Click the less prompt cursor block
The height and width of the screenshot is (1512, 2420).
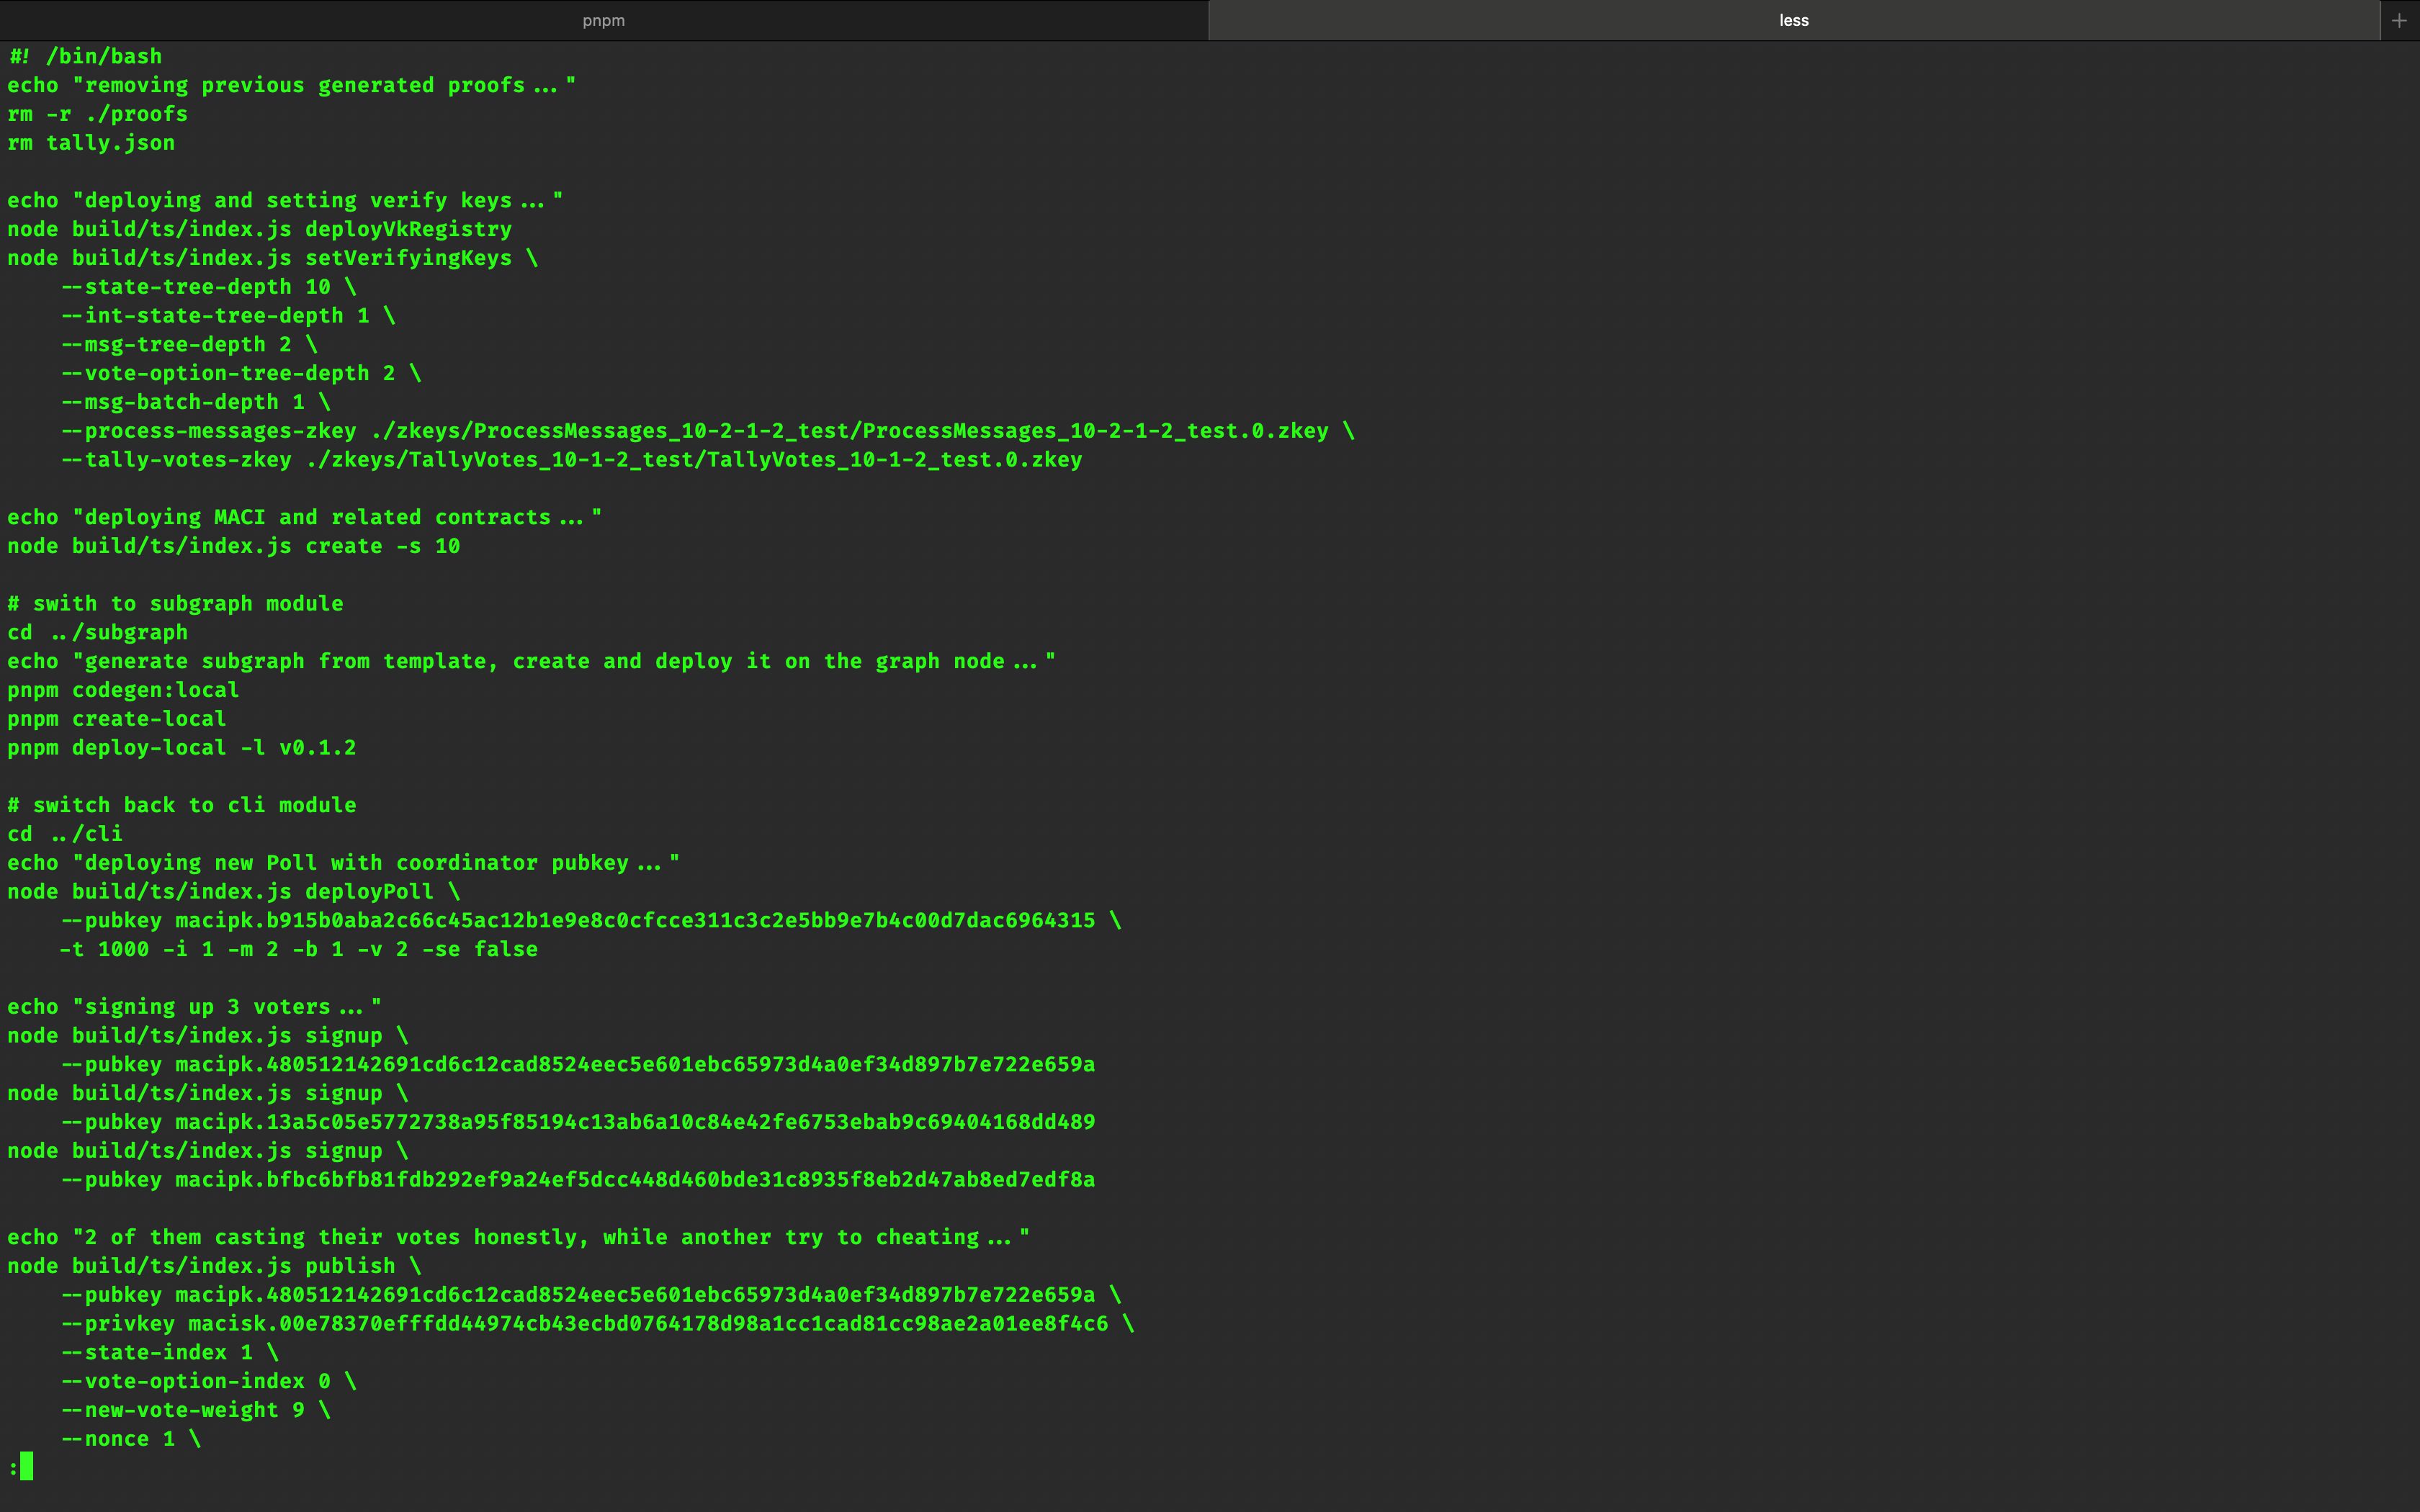pos(26,1467)
